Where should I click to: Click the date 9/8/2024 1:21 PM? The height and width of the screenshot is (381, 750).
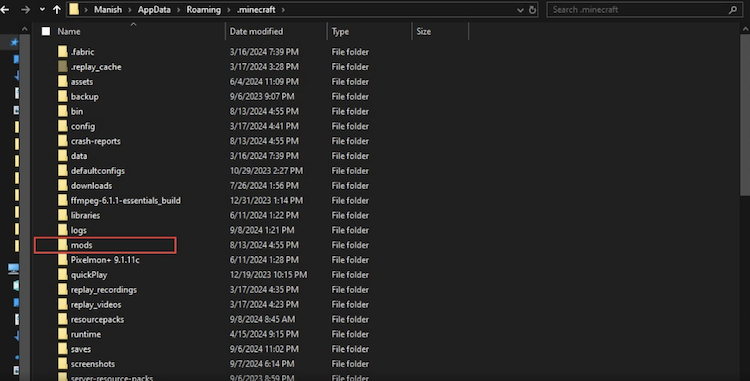(x=262, y=230)
